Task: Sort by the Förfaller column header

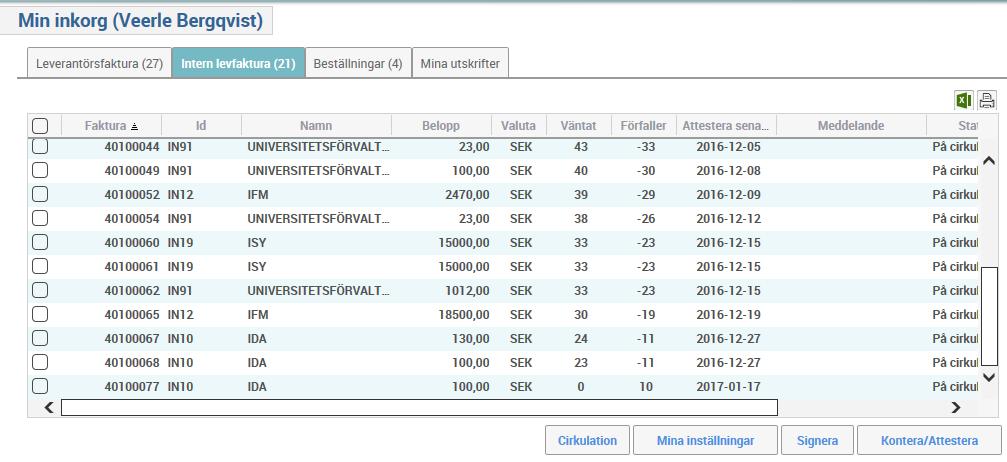Action: tap(644, 125)
